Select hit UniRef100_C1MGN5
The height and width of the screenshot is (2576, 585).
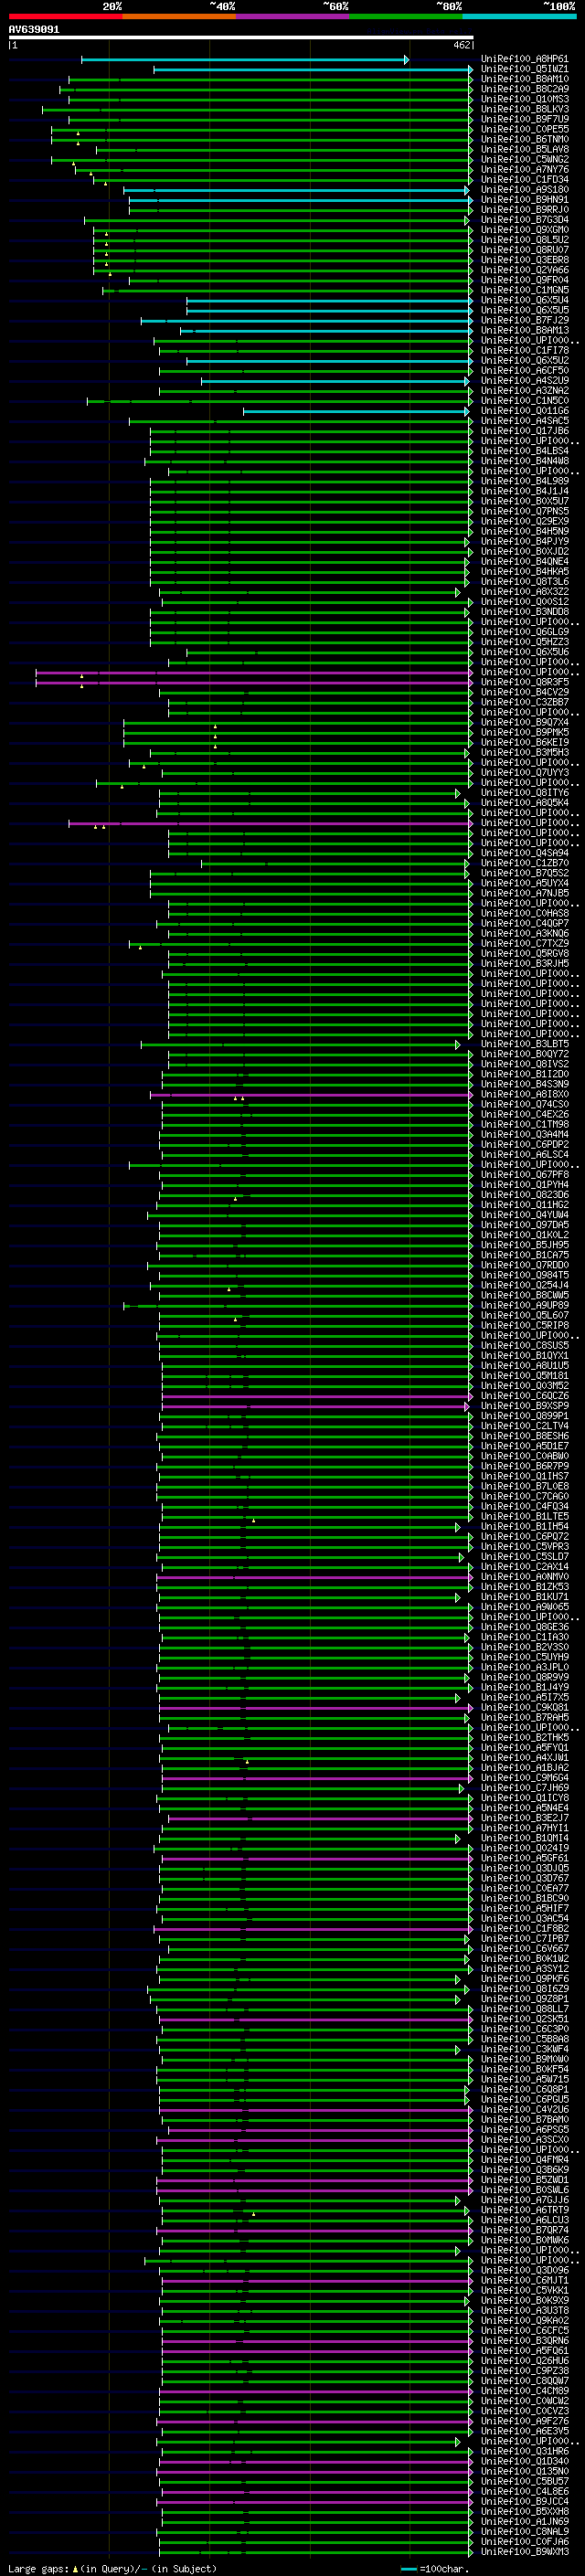525,291
